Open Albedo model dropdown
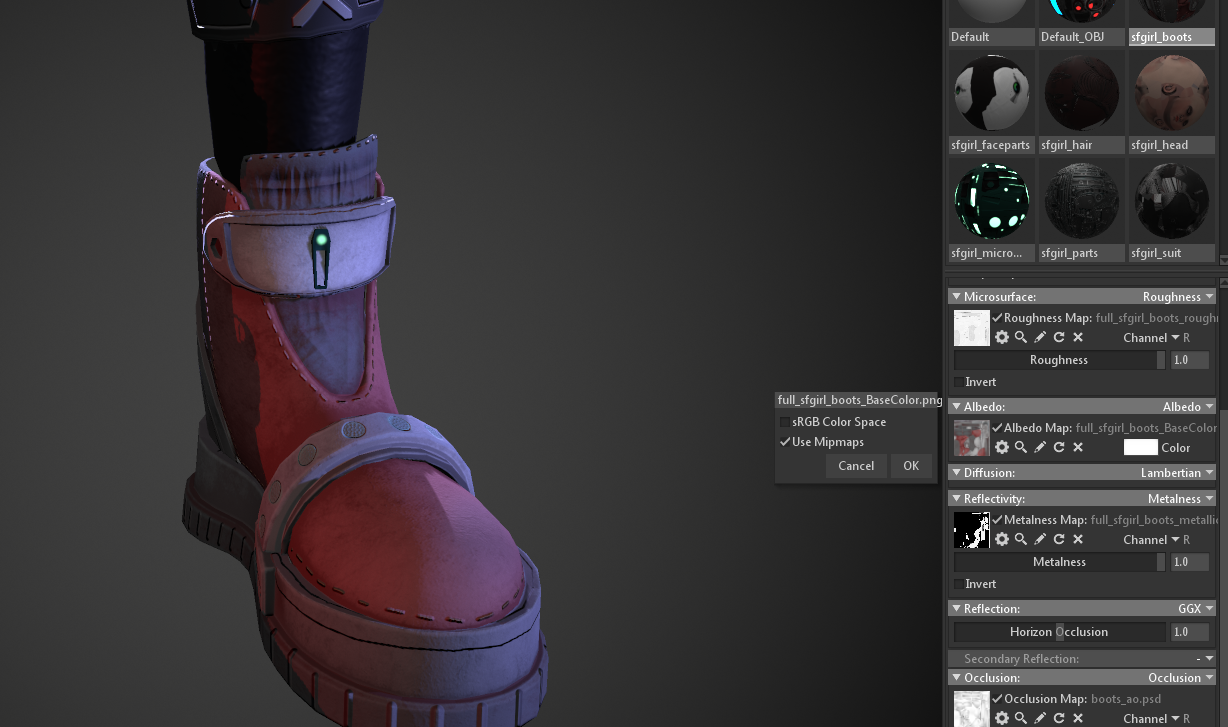The width and height of the screenshot is (1228, 727). [1188, 407]
